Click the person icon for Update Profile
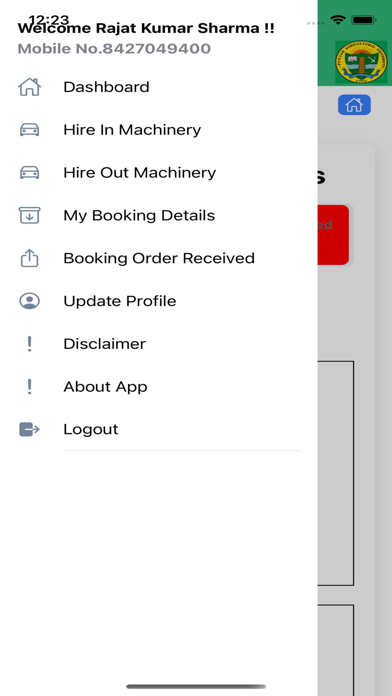 (x=29, y=301)
